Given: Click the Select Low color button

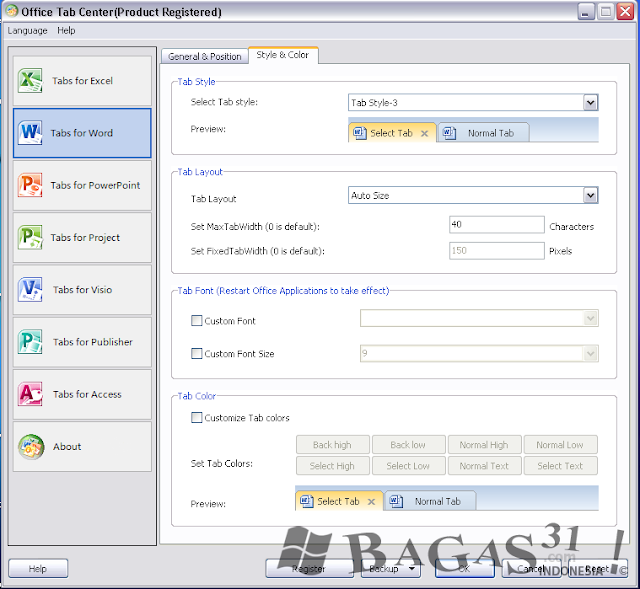Looking at the screenshot, I should click(408, 466).
